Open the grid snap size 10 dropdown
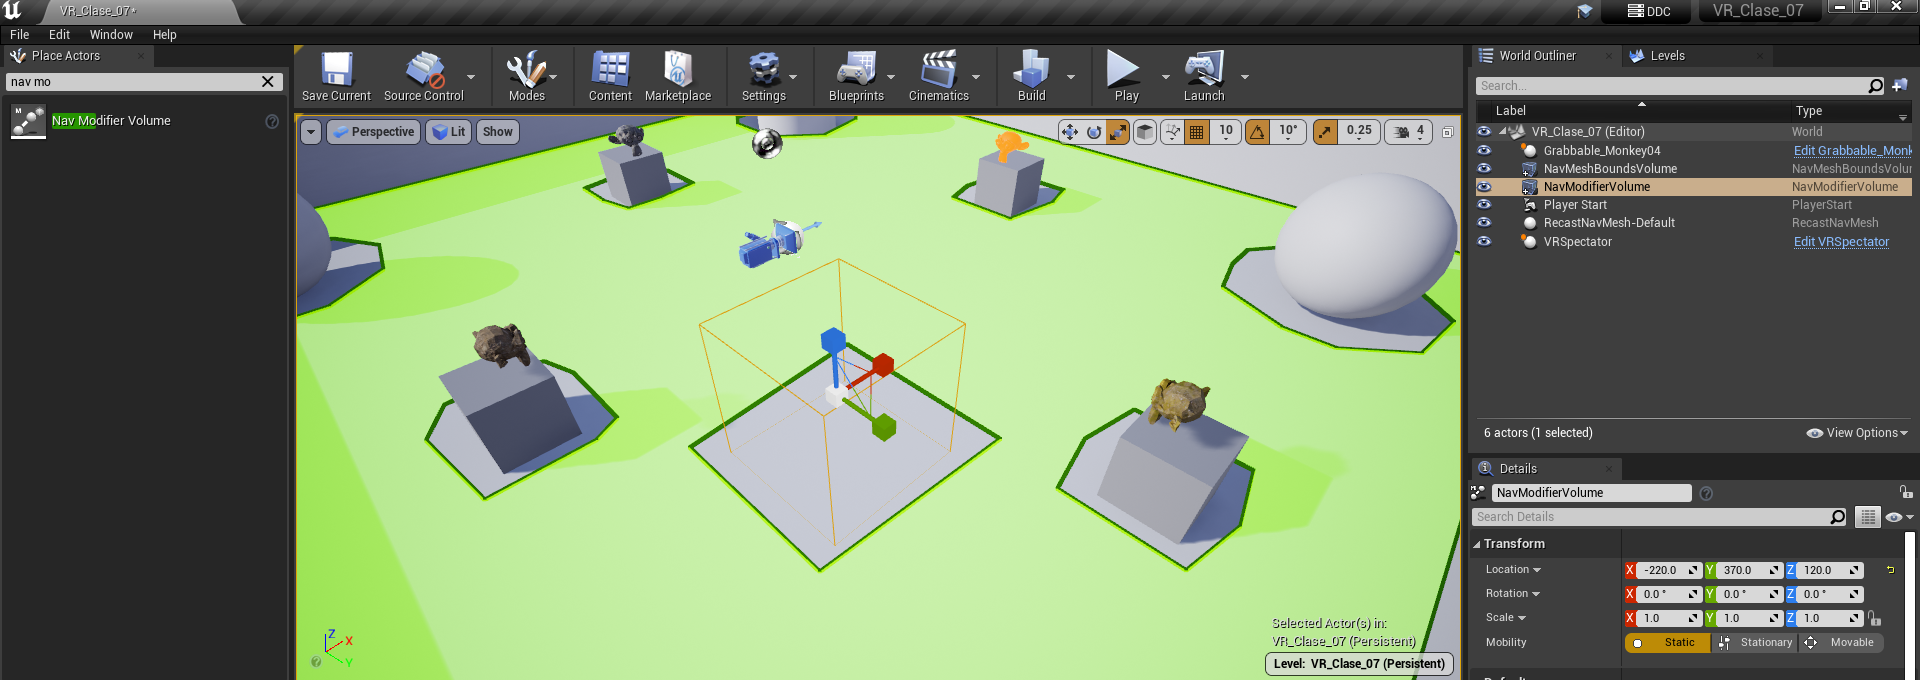The width and height of the screenshot is (1920, 680). click(1226, 132)
